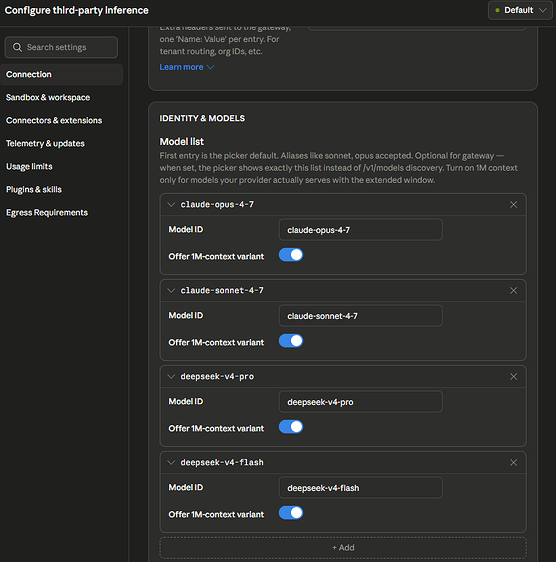Open the Default profile dropdown
The image size is (556, 562).
[x=520, y=10]
